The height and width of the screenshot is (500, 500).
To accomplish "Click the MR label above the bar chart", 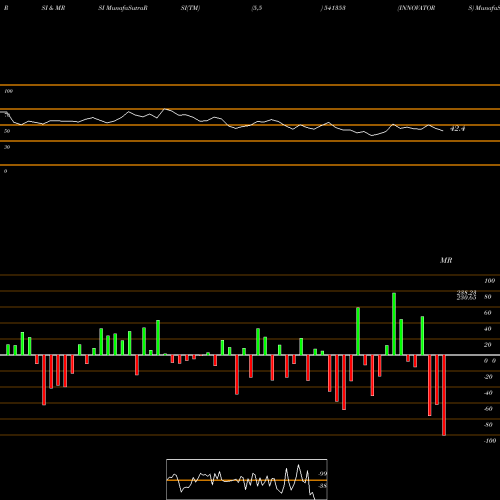I will tap(446, 260).
